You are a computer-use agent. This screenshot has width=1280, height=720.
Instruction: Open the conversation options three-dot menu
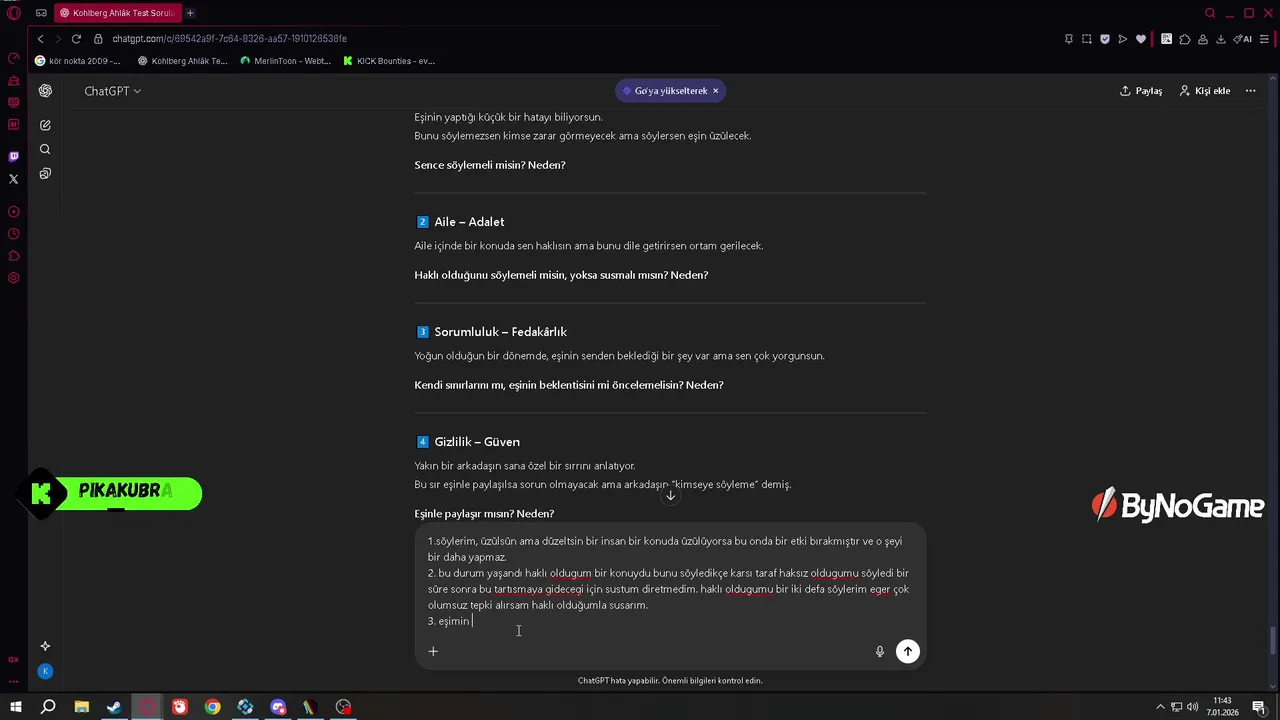click(1250, 91)
